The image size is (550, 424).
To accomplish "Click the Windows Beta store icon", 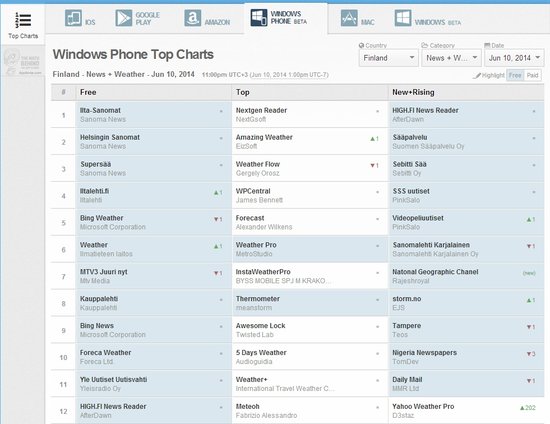I will coord(403,18).
